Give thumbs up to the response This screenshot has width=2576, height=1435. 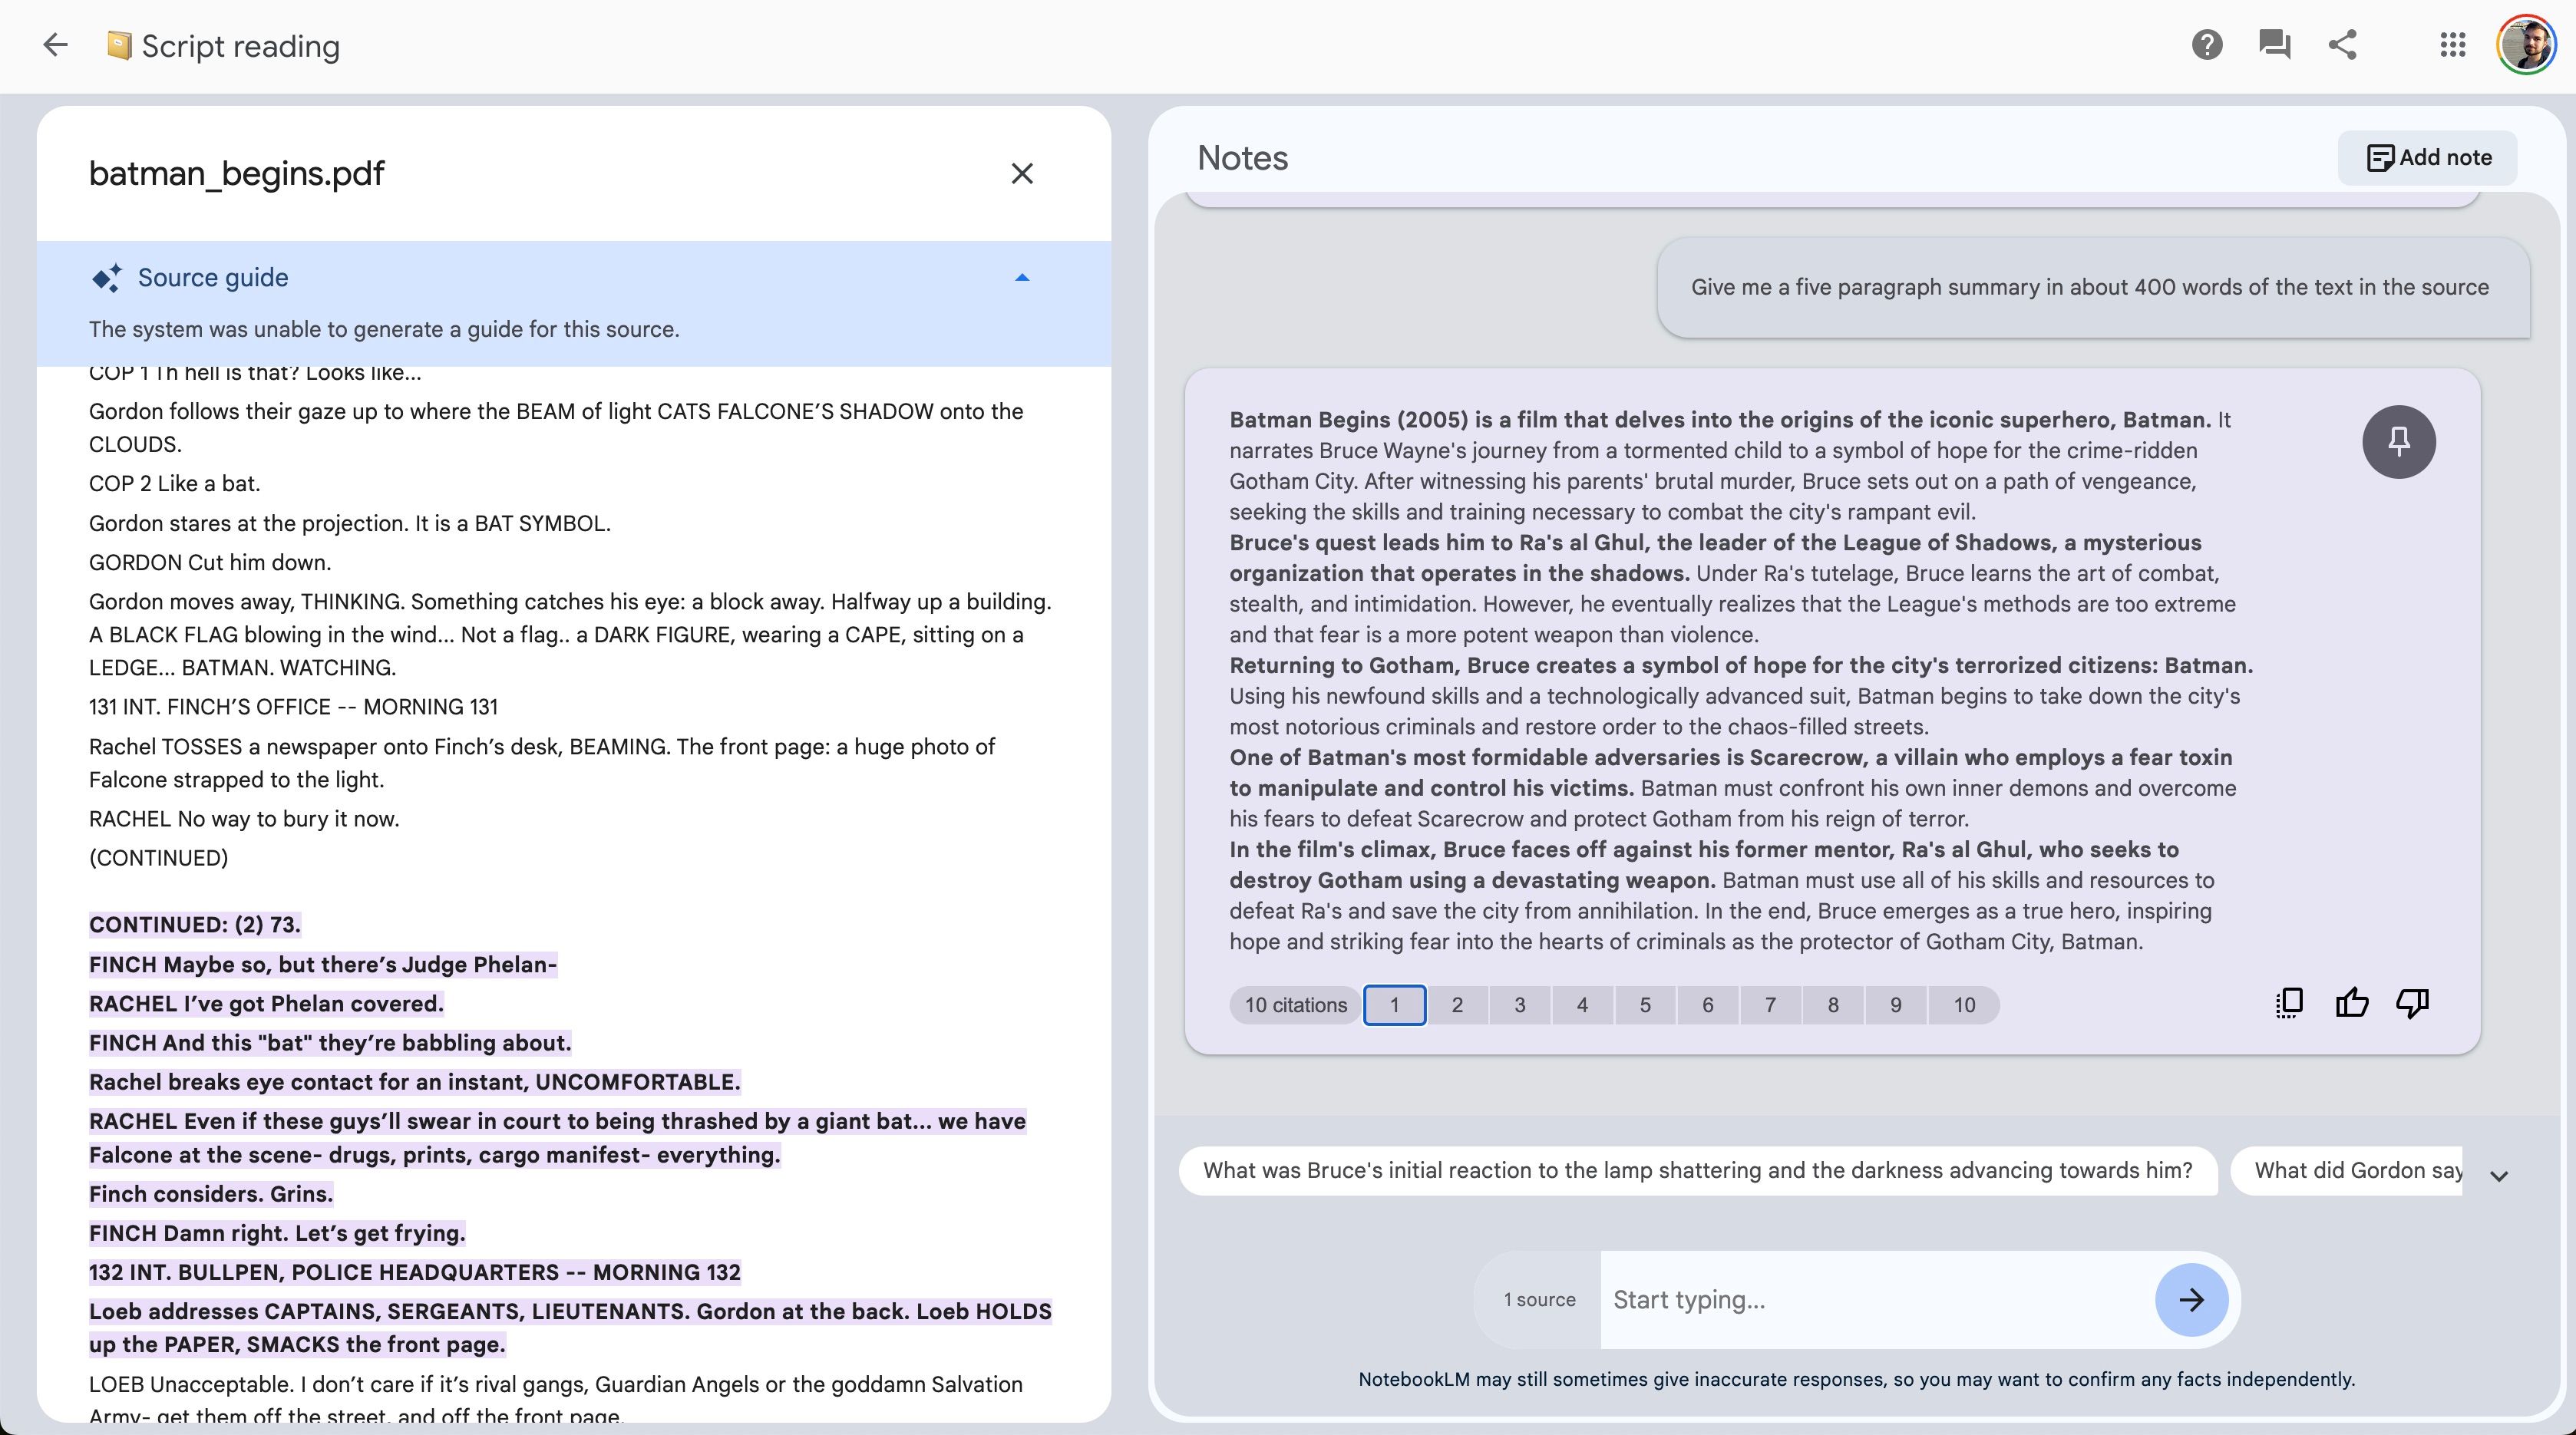2351,1003
